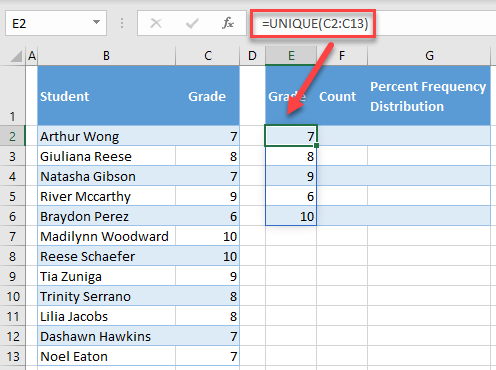Select the Arthur Wong cell

106,136
